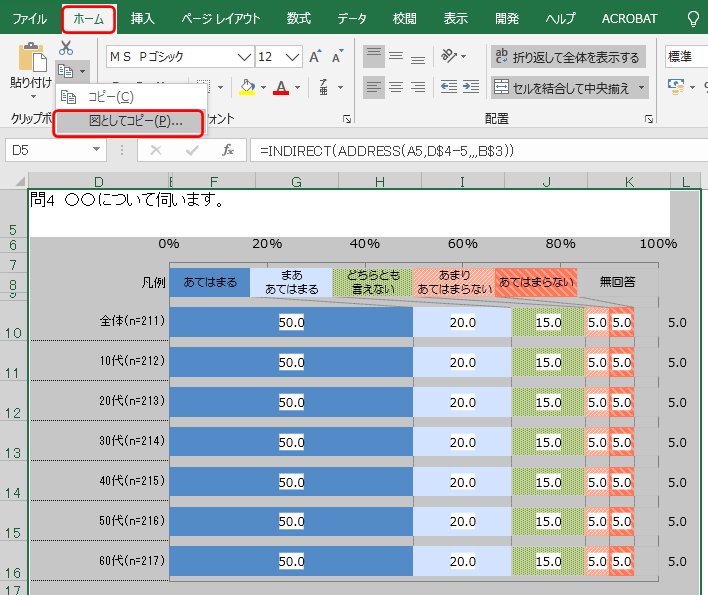Switch to the ホーム tab

88,19
